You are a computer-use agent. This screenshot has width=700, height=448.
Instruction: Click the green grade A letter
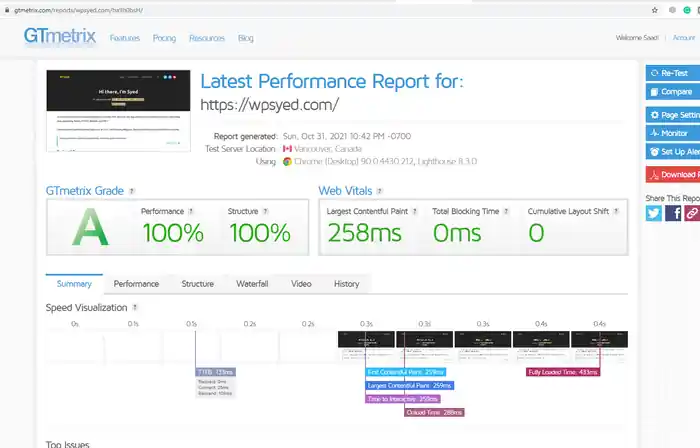click(90, 228)
